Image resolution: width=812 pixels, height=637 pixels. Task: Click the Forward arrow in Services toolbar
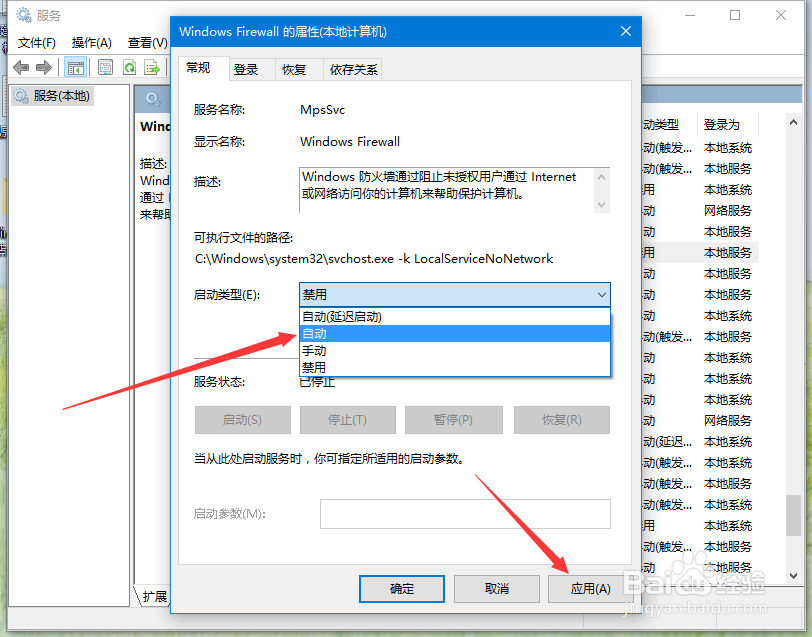[44, 67]
